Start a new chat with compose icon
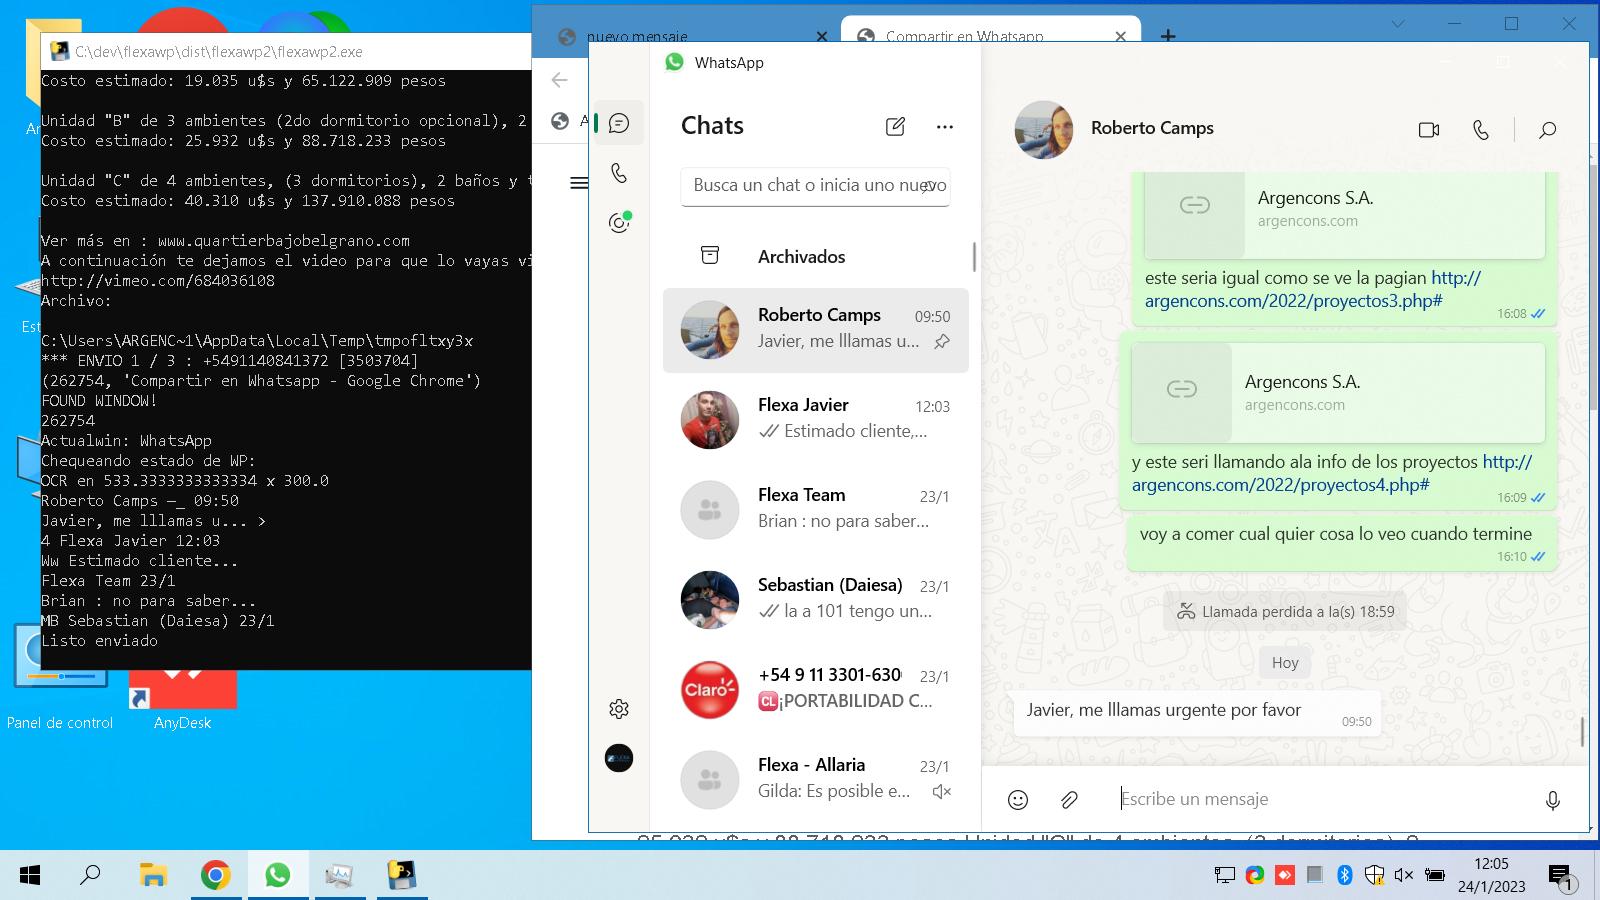1600x900 pixels. [x=895, y=126]
